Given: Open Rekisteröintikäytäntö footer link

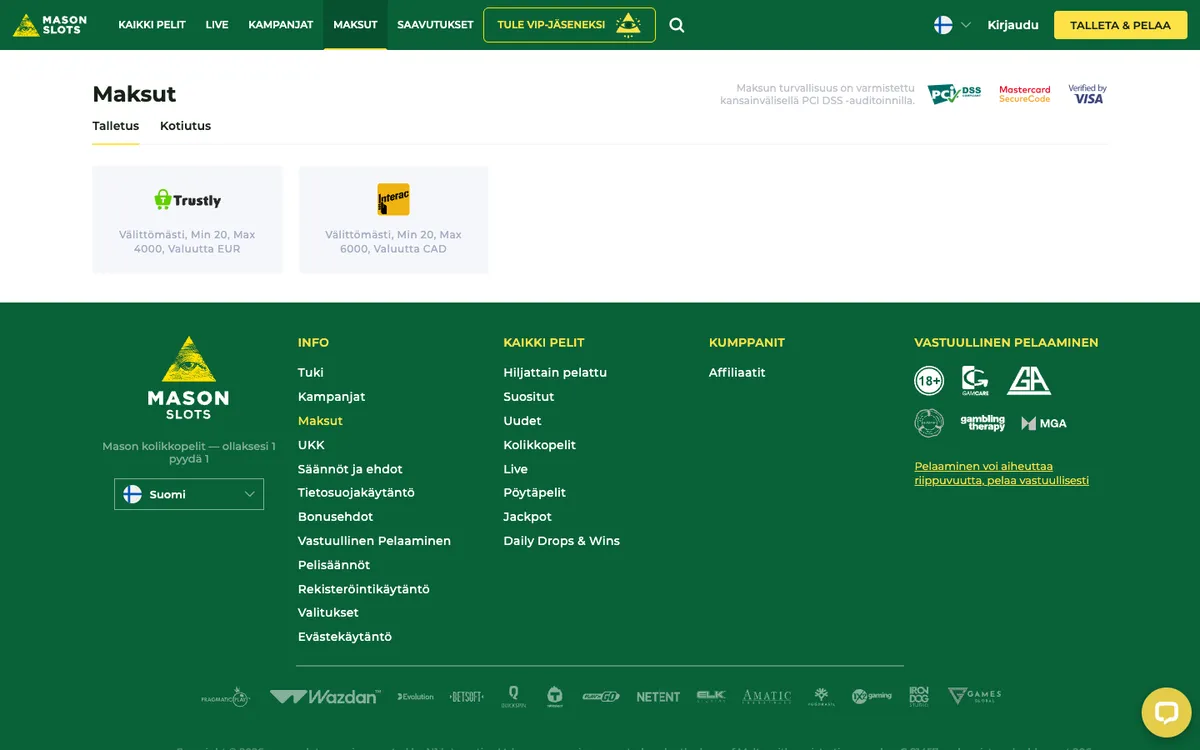Looking at the screenshot, I should tap(364, 589).
